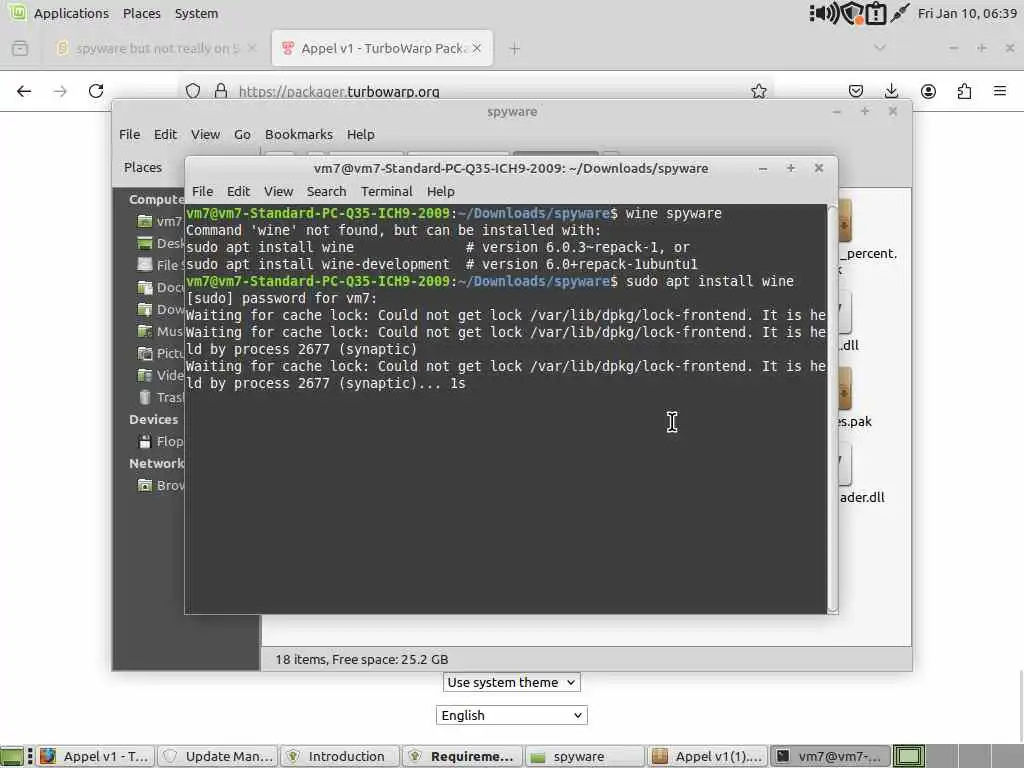Click the packager.turbowarp.org address bar
This screenshot has height=768, width=1024.
pos(477,91)
